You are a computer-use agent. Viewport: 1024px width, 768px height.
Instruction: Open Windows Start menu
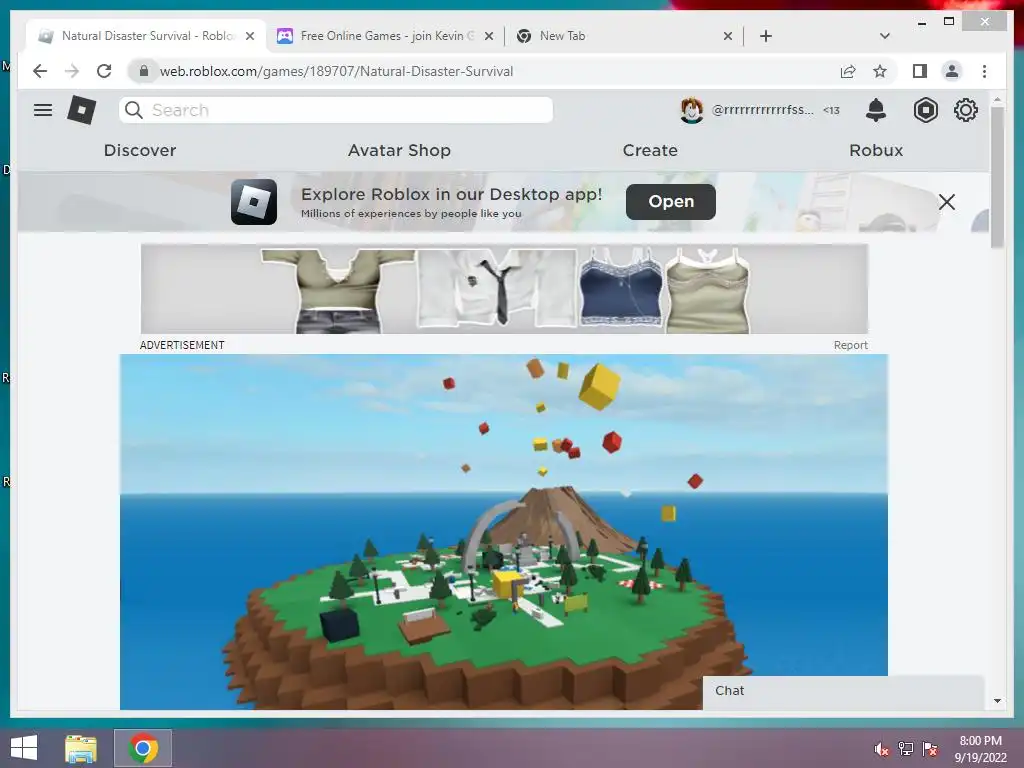(24, 748)
